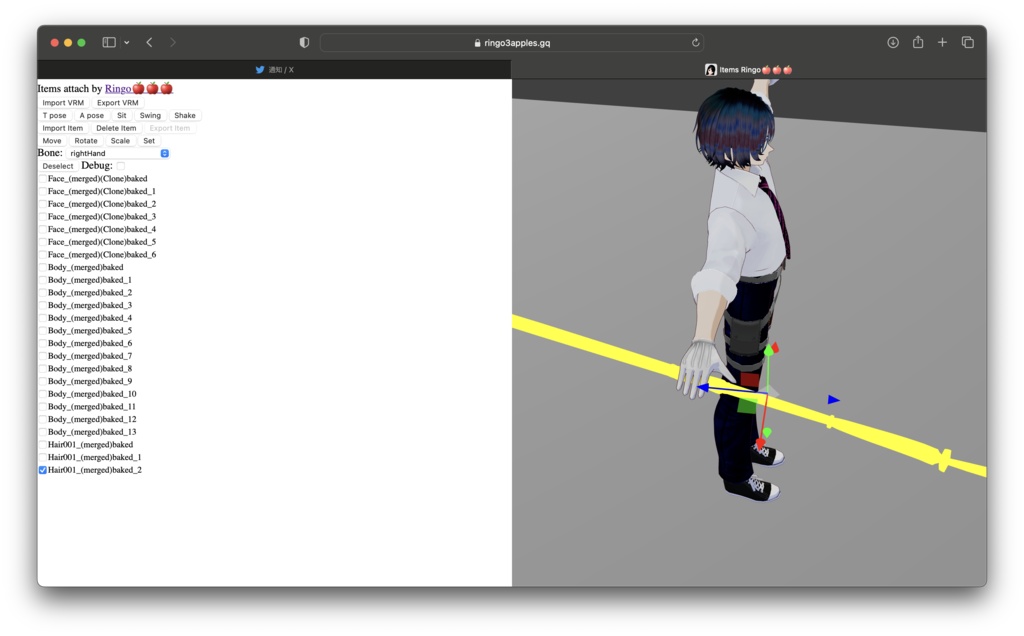Image resolution: width=1024 pixels, height=636 pixels.
Task: Select Scale transform mode
Action: click(x=120, y=140)
